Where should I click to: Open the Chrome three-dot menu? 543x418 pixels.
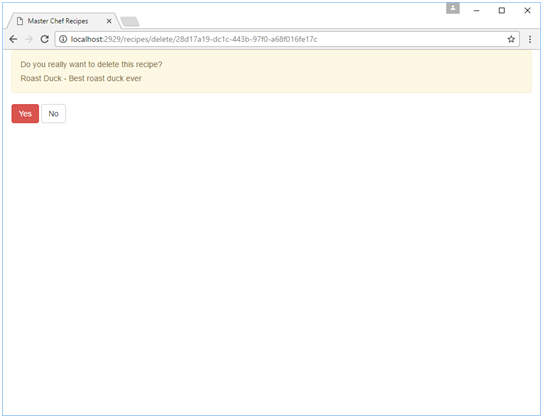coord(530,39)
